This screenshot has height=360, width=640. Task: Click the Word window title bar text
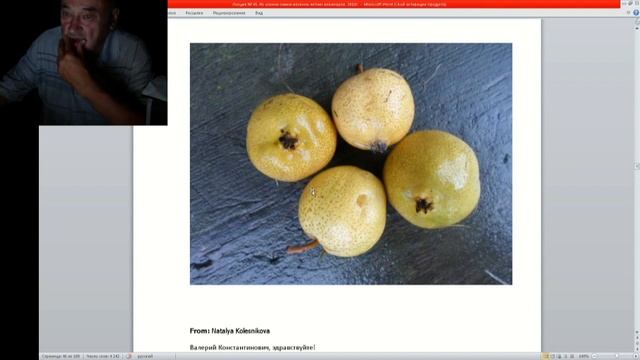(x=340, y=4)
